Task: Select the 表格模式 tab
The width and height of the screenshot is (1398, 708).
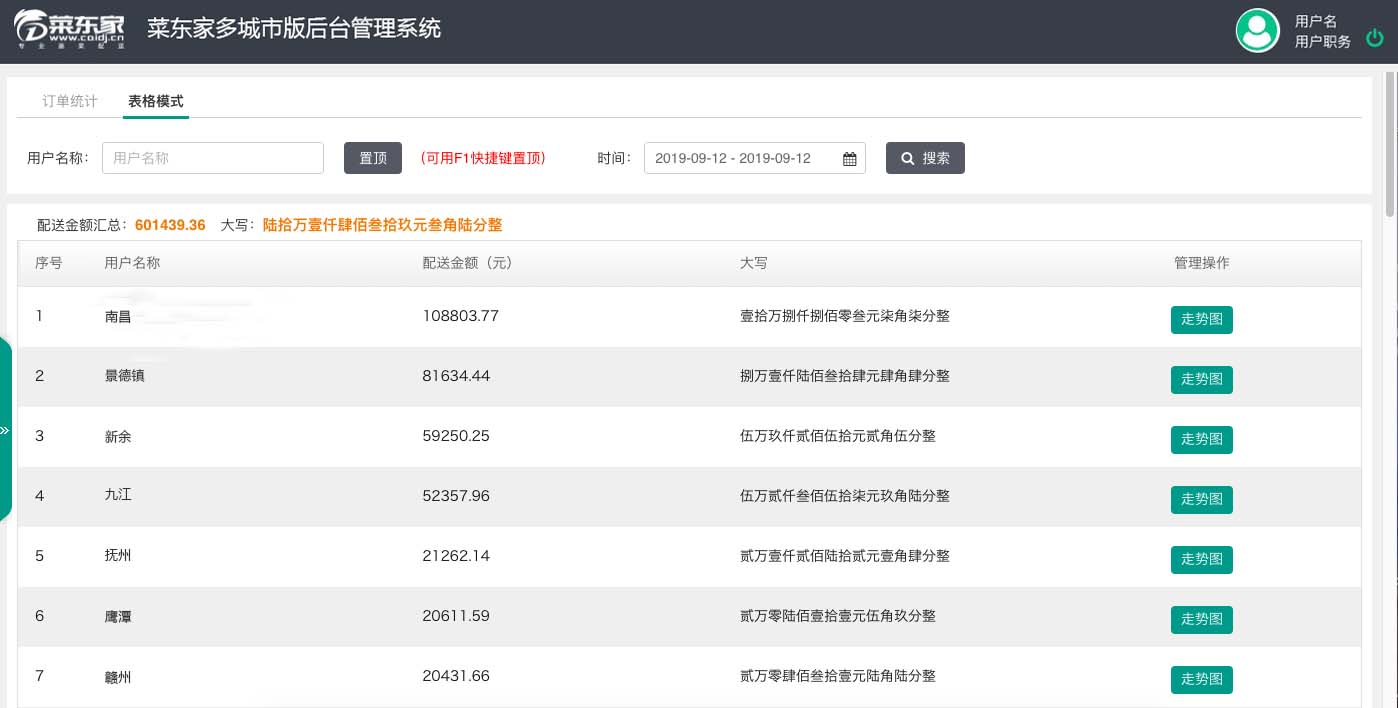Action: pyautogui.click(x=155, y=101)
